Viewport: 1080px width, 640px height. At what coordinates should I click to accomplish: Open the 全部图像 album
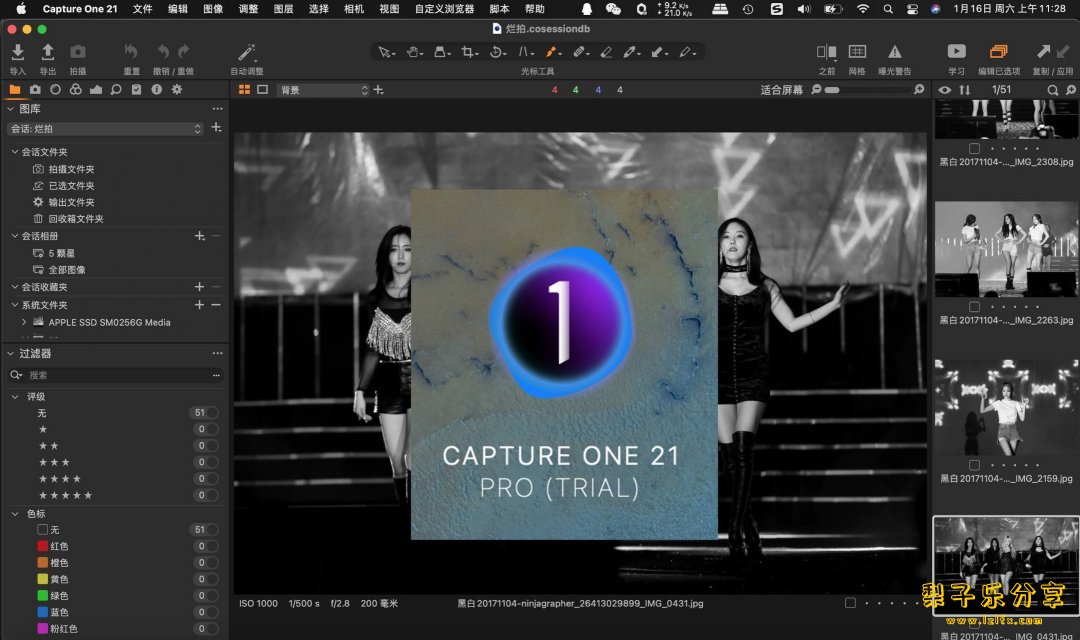[66, 269]
